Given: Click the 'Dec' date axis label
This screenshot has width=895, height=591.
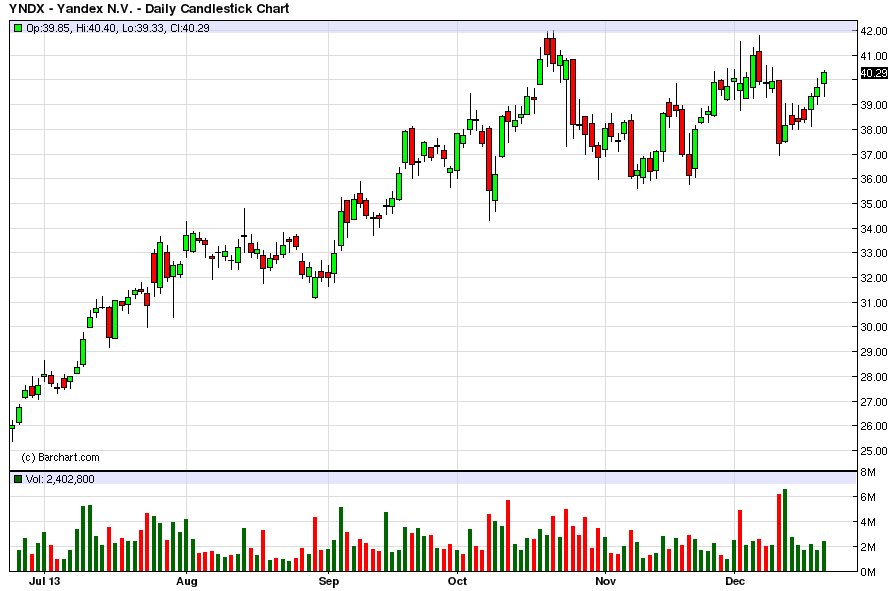Looking at the screenshot, I should click(x=735, y=581).
